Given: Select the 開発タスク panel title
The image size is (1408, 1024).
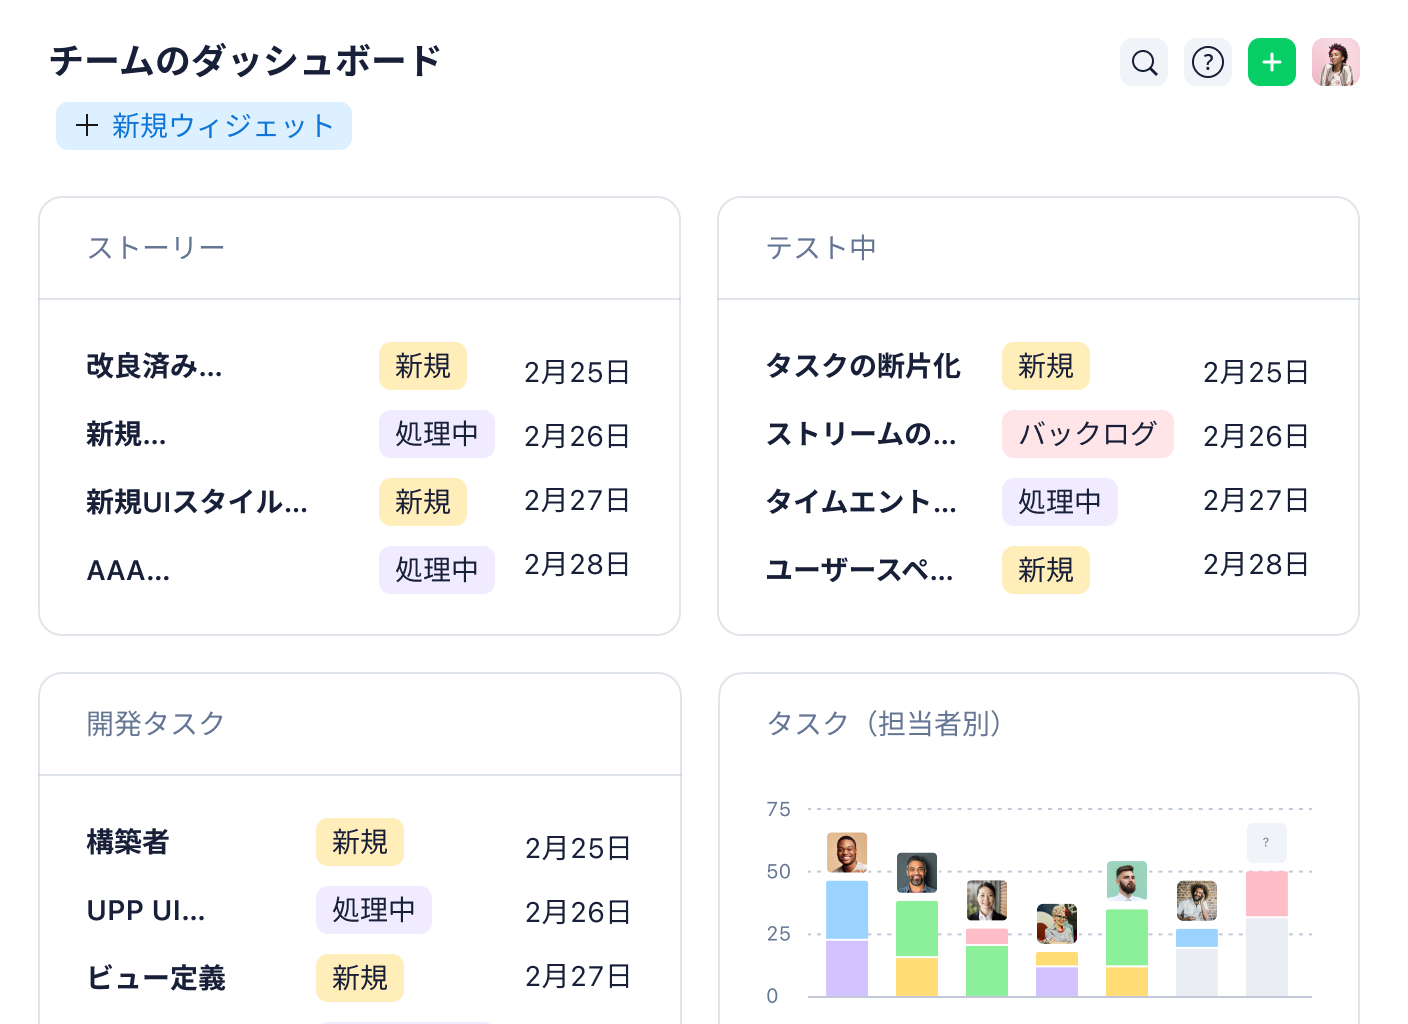Looking at the screenshot, I should point(156,724).
